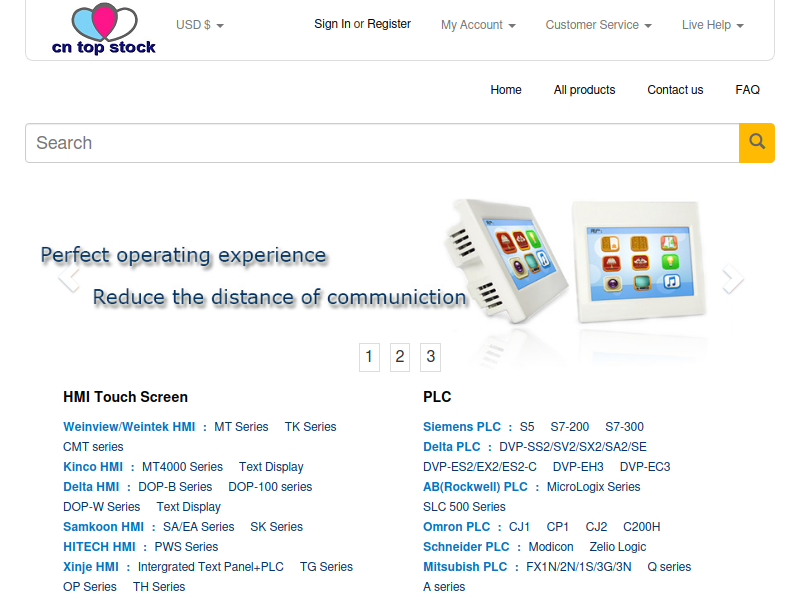Open Siemens PLC category link
Viewport: 800px width, 600px height.
pos(462,427)
